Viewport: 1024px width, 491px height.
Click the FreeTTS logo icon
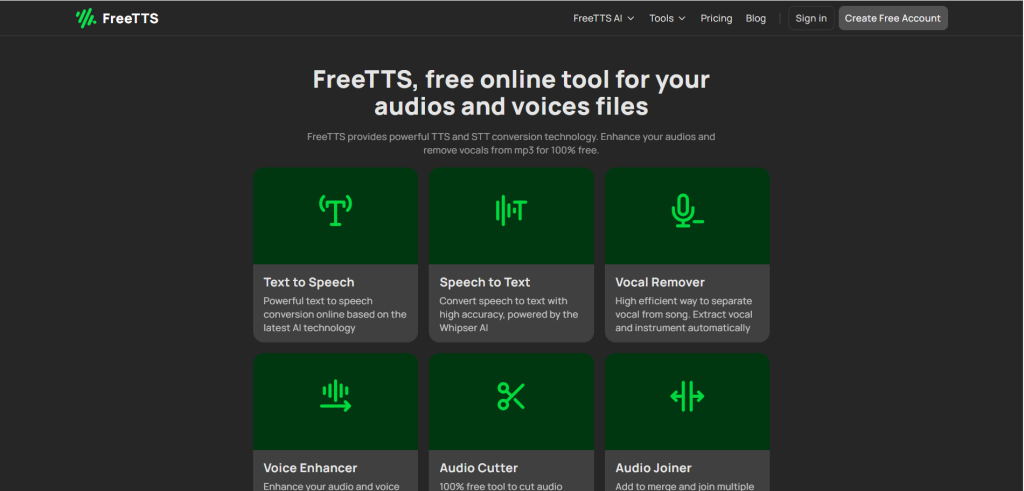(x=86, y=18)
